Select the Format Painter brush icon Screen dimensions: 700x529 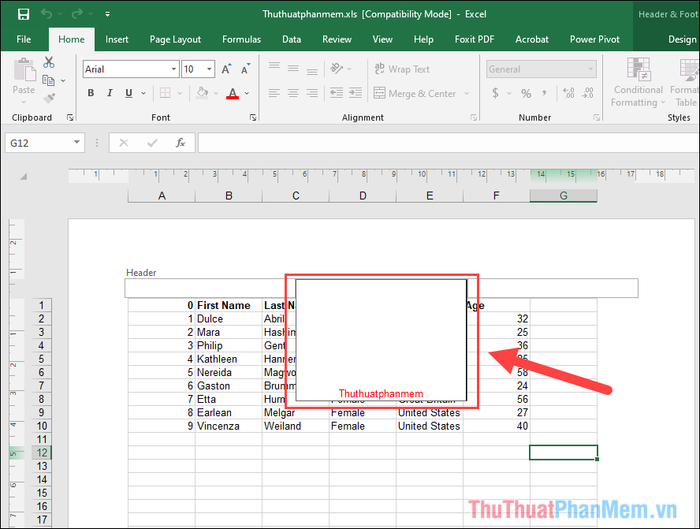click(49, 97)
